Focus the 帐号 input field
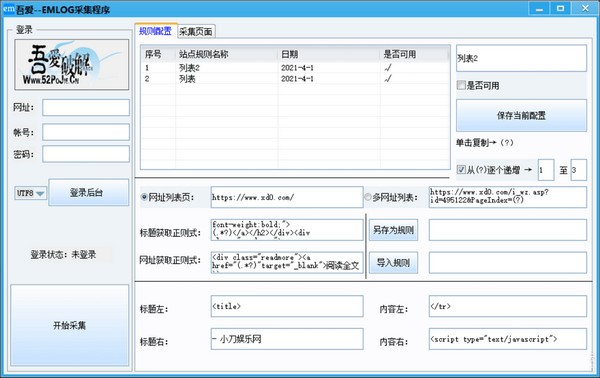The height and width of the screenshot is (378, 600). click(86, 132)
